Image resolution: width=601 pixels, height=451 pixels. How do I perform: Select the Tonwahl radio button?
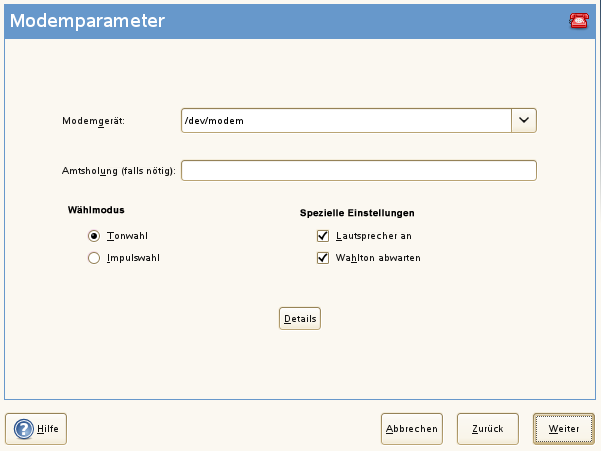coord(94,236)
